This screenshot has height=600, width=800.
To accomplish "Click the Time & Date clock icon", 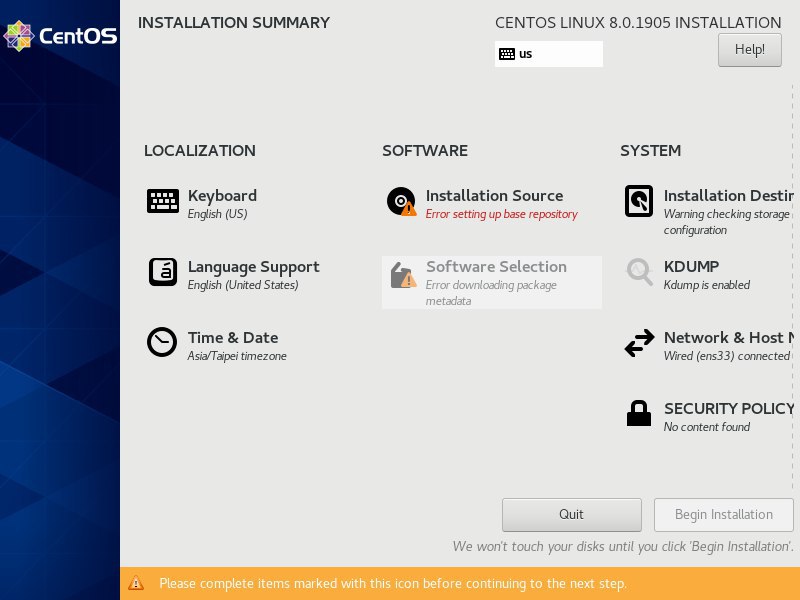I will pyautogui.click(x=162, y=342).
